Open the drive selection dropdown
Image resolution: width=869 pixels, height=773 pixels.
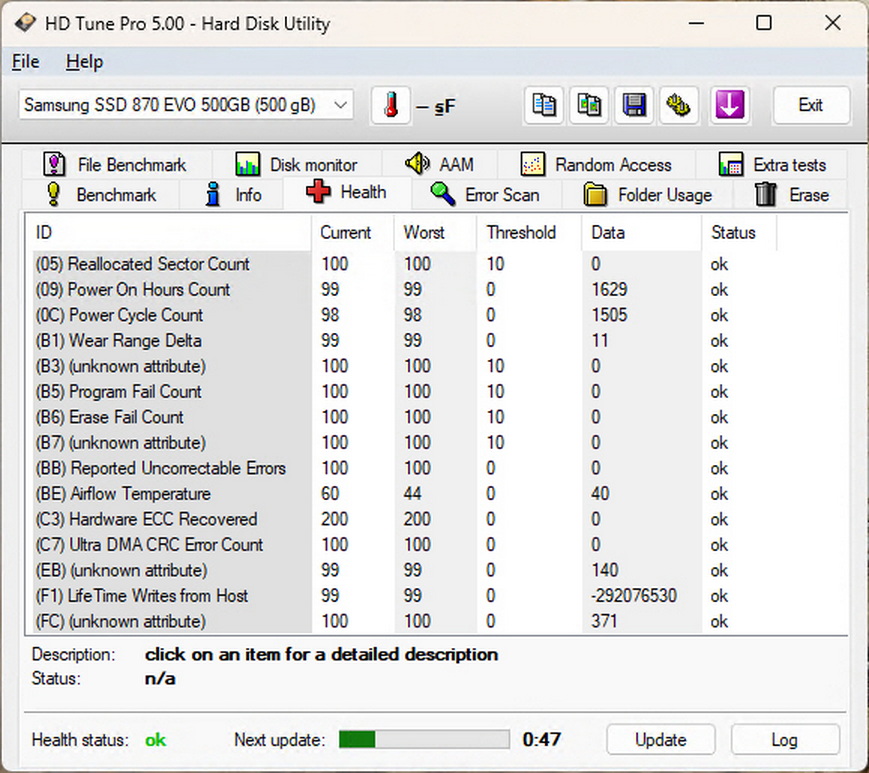click(x=341, y=105)
